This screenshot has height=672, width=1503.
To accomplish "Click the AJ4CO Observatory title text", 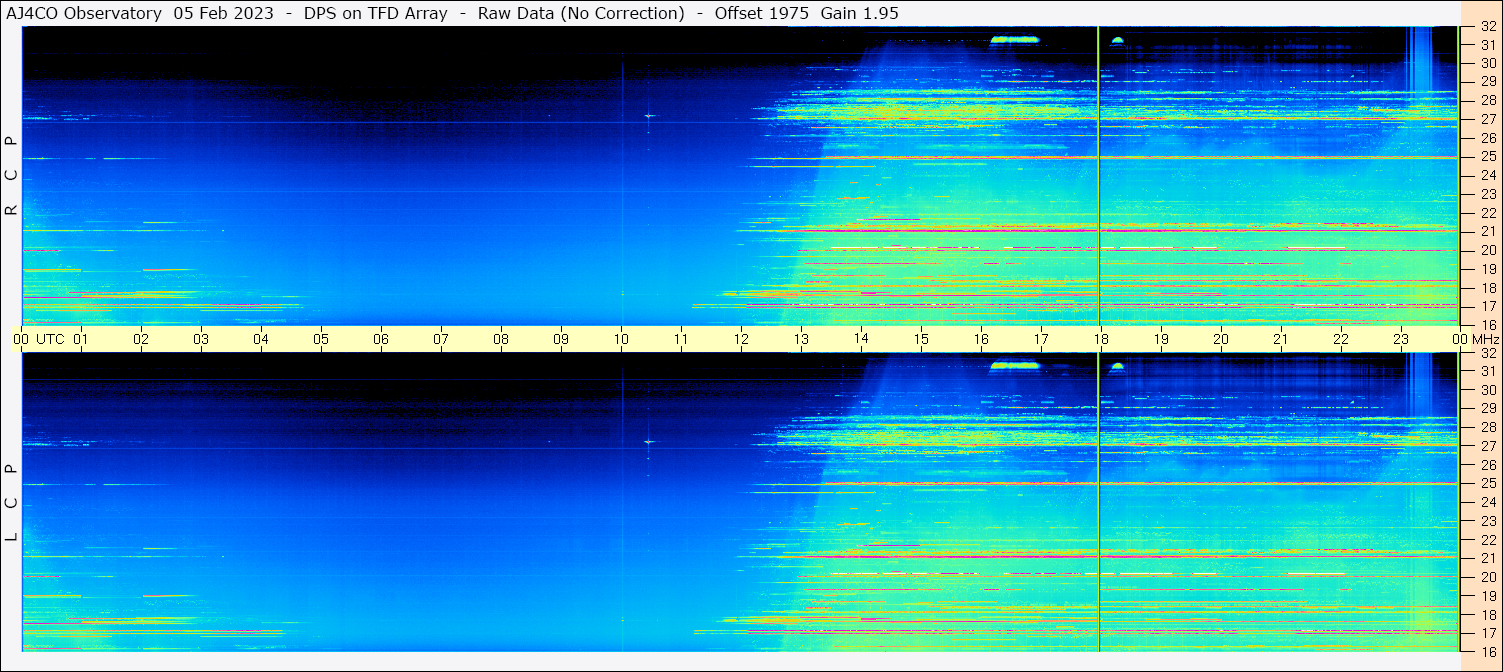I will click(x=84, y=13).
